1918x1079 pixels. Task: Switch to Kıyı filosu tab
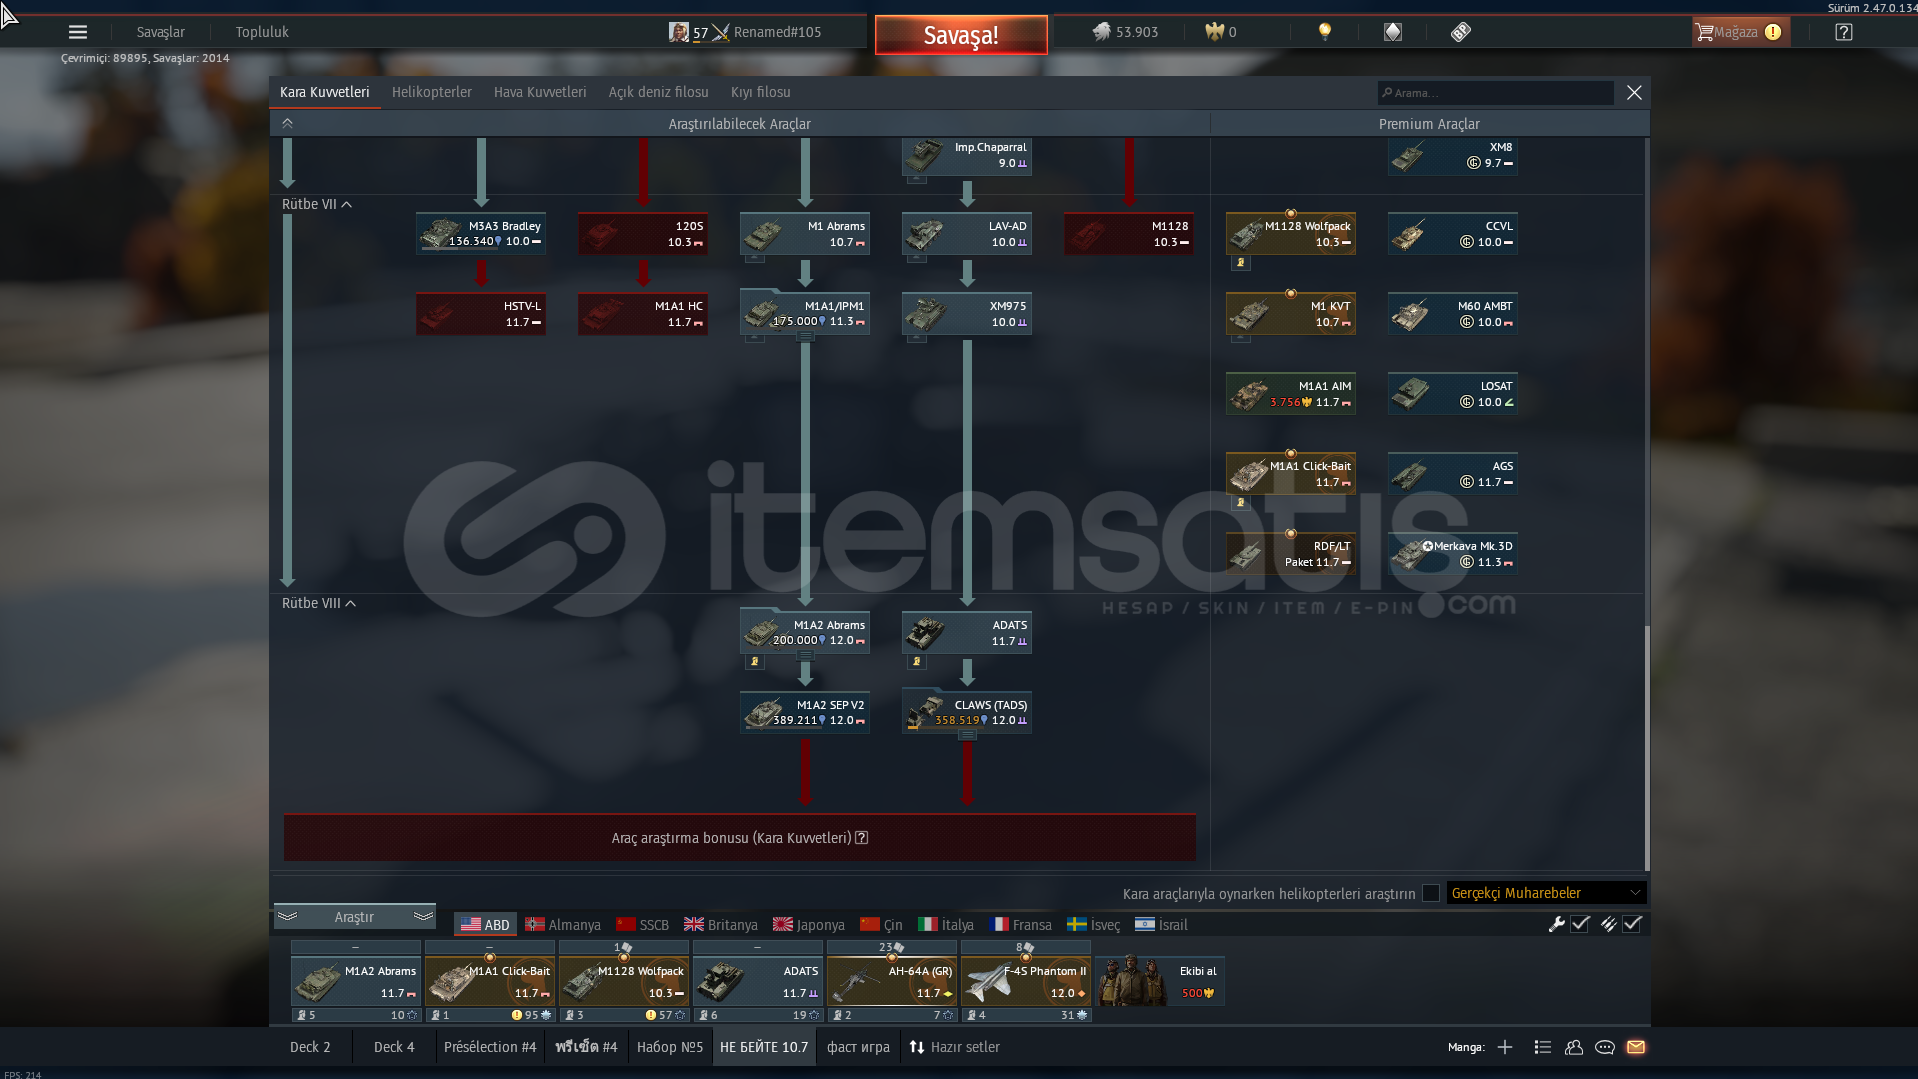(760, 92)
